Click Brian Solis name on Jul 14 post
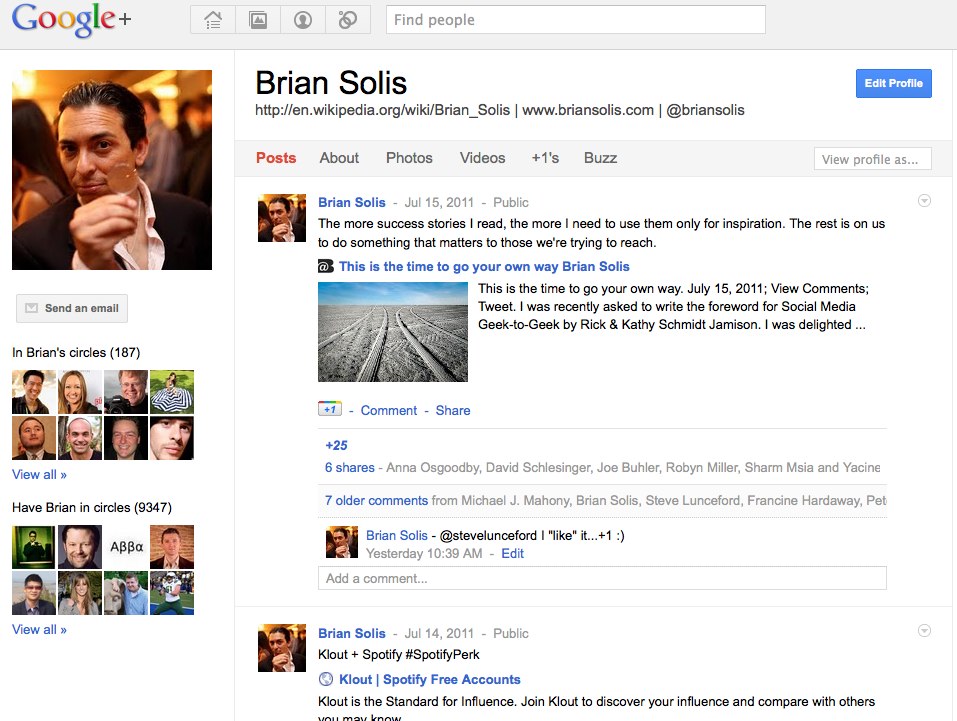The height and width of the screenshot is (721, 957). (352, 633)
